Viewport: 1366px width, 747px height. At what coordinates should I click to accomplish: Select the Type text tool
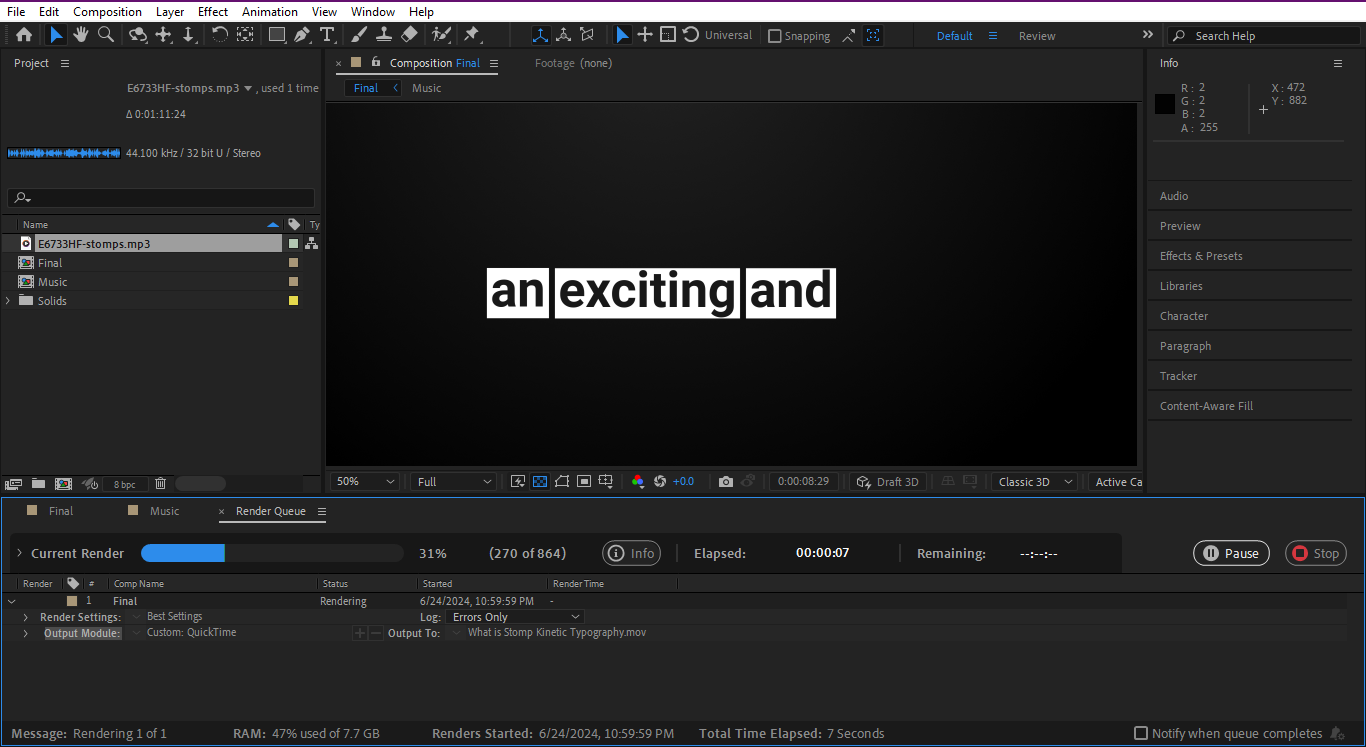pos(327,35)
